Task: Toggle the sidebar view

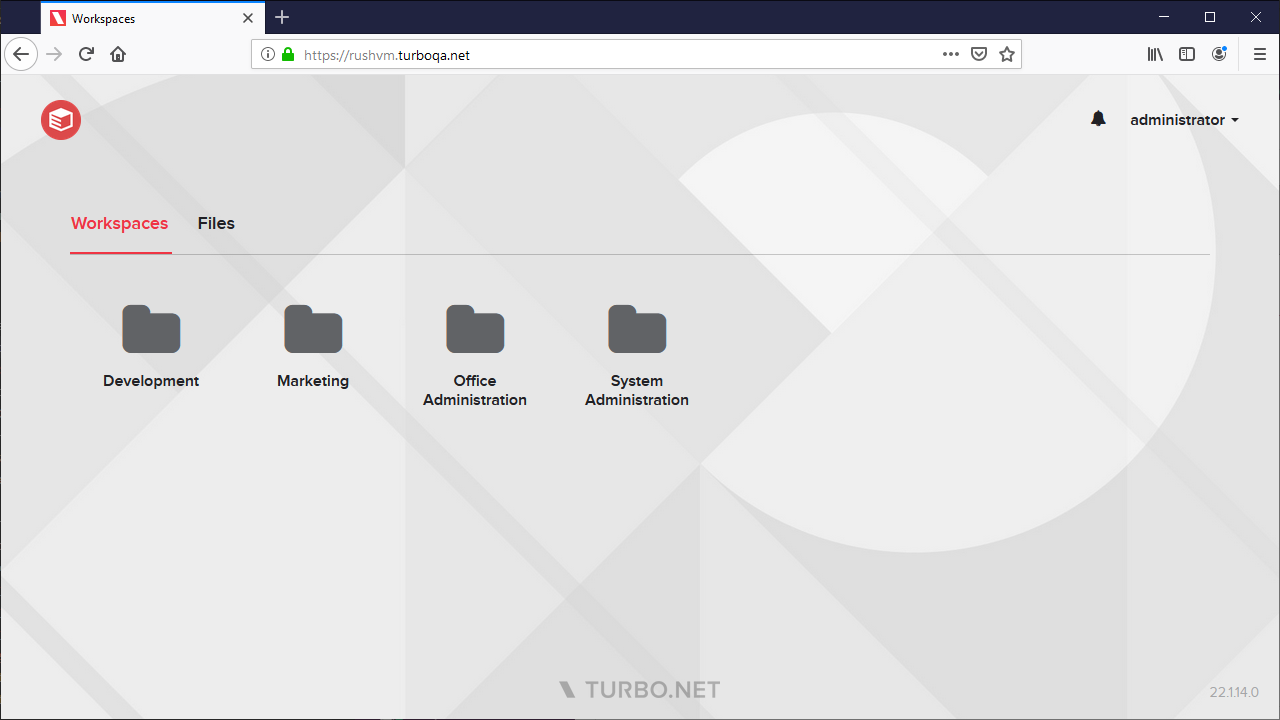Action: click(x=1187, y=54)
